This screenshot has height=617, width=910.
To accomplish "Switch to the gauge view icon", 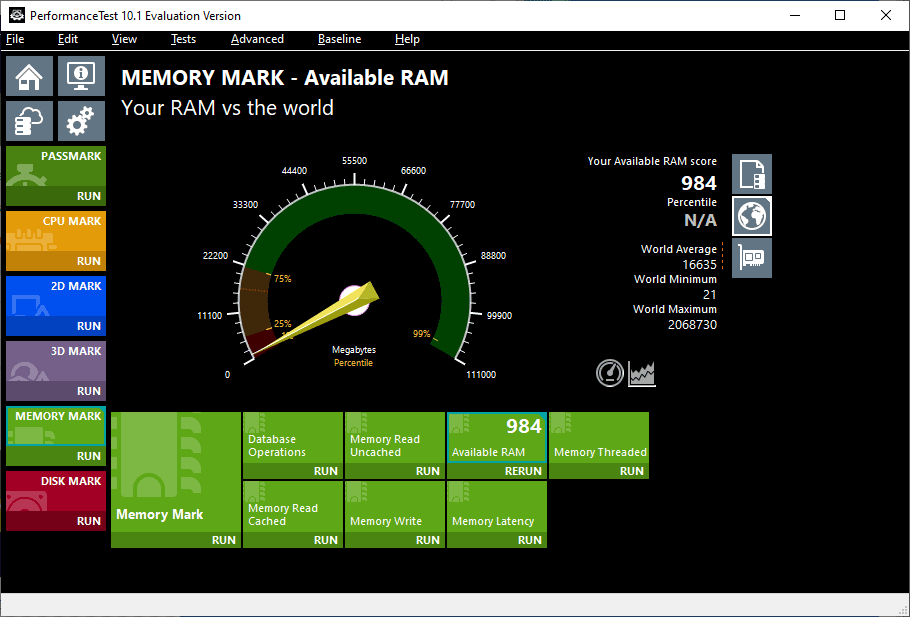I will click(x=609, y=373).
